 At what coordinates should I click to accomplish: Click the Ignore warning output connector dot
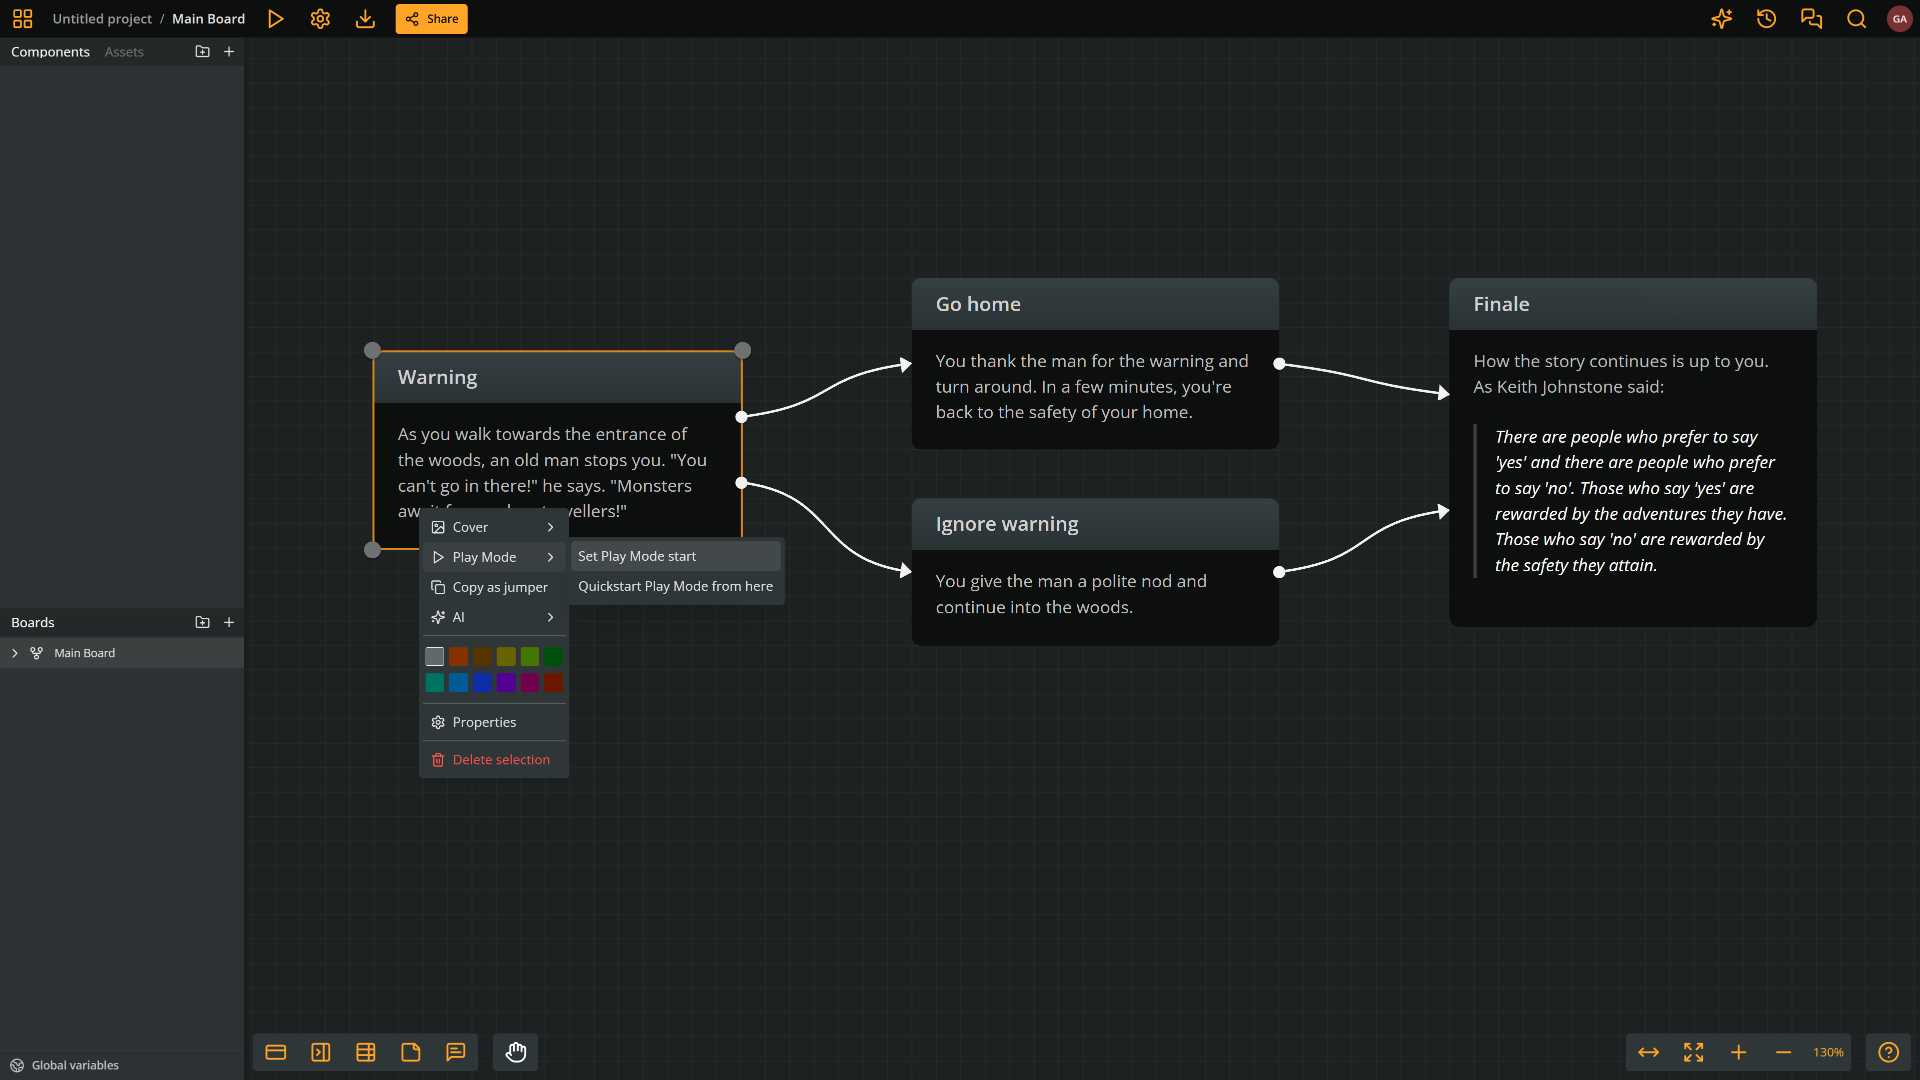tap(1279, 572)
